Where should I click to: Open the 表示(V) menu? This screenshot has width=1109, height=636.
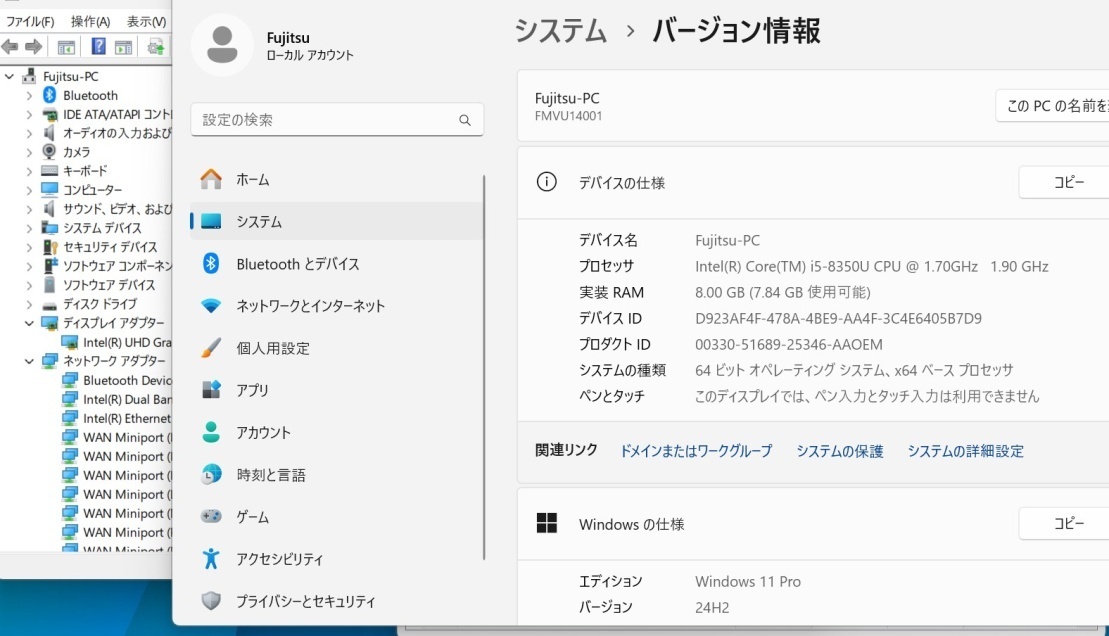[146, 22]
